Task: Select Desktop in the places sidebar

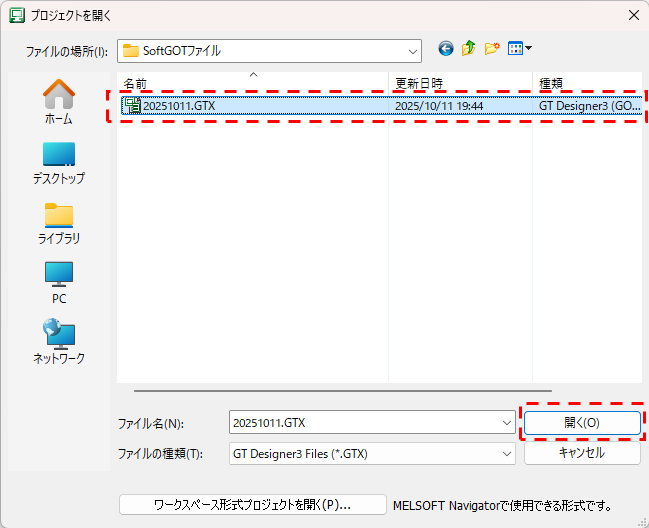Action: pyautogui.click(x=58, y=162)
